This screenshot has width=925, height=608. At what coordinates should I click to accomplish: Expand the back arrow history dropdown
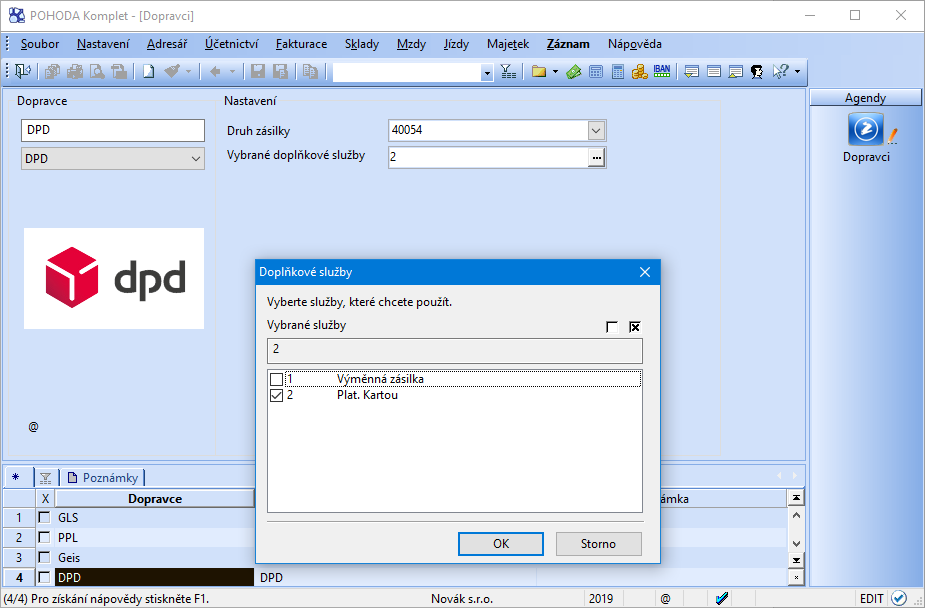[x=232, y=72]
